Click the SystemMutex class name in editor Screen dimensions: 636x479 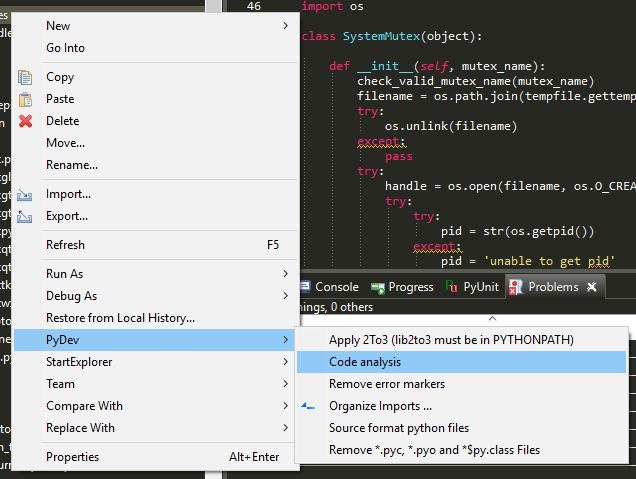(381, 36)
